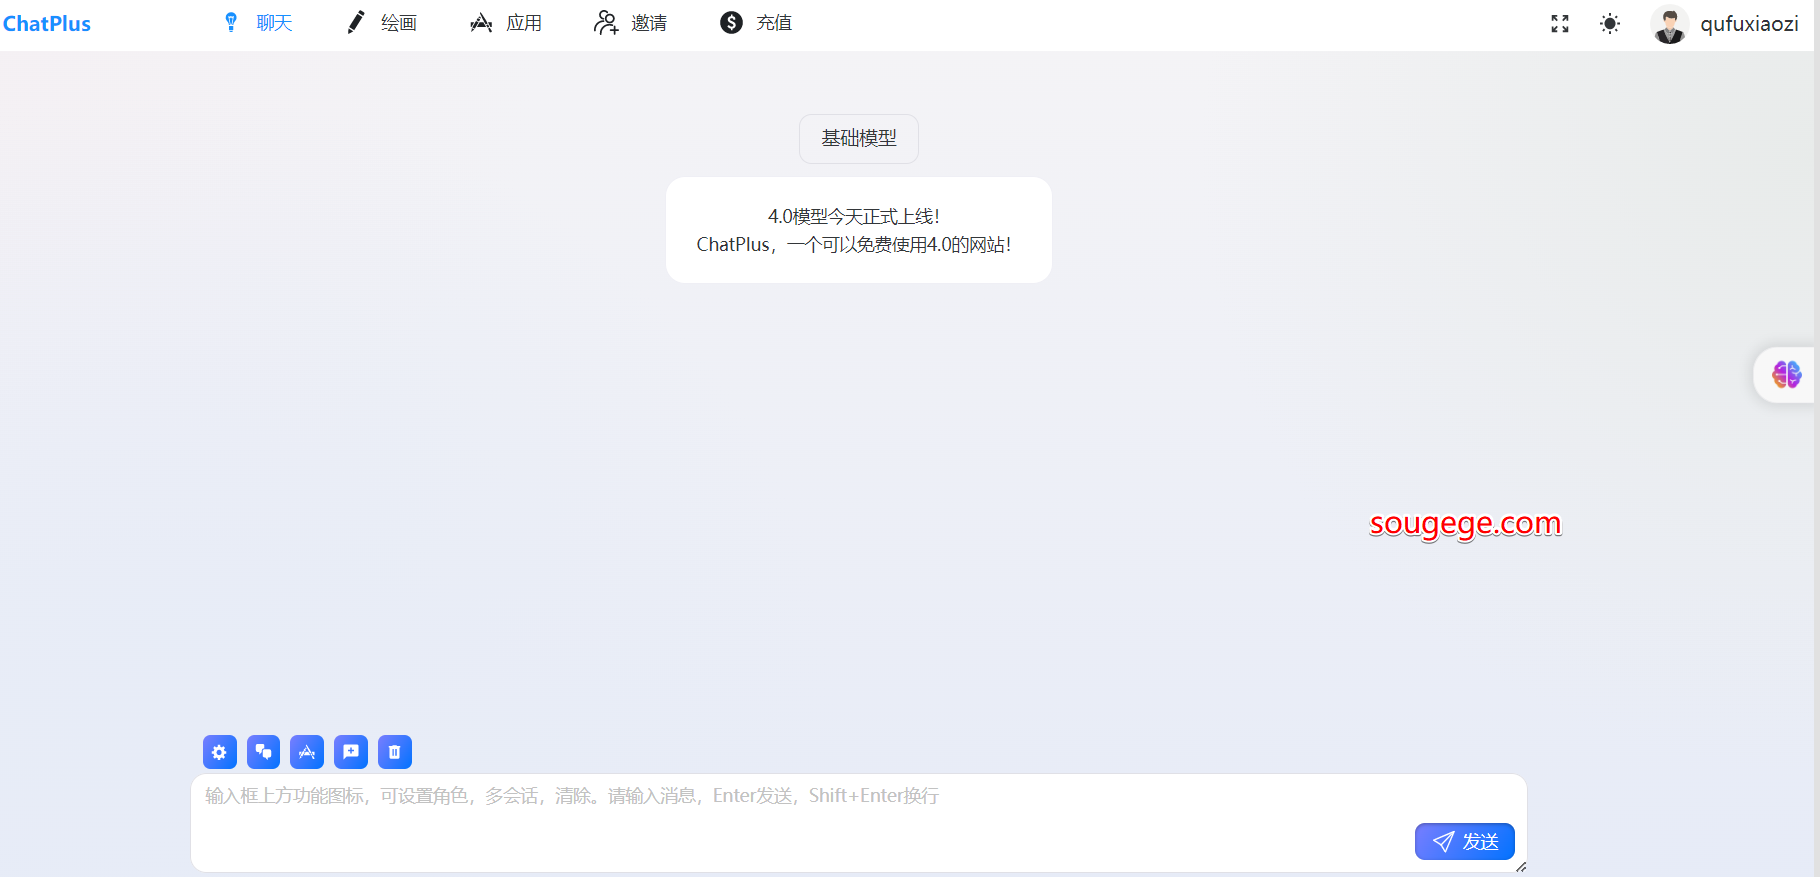Toggle light/dark theme with sun icon
Viewport: 1820px width, 877px height.
[1609, 24]
